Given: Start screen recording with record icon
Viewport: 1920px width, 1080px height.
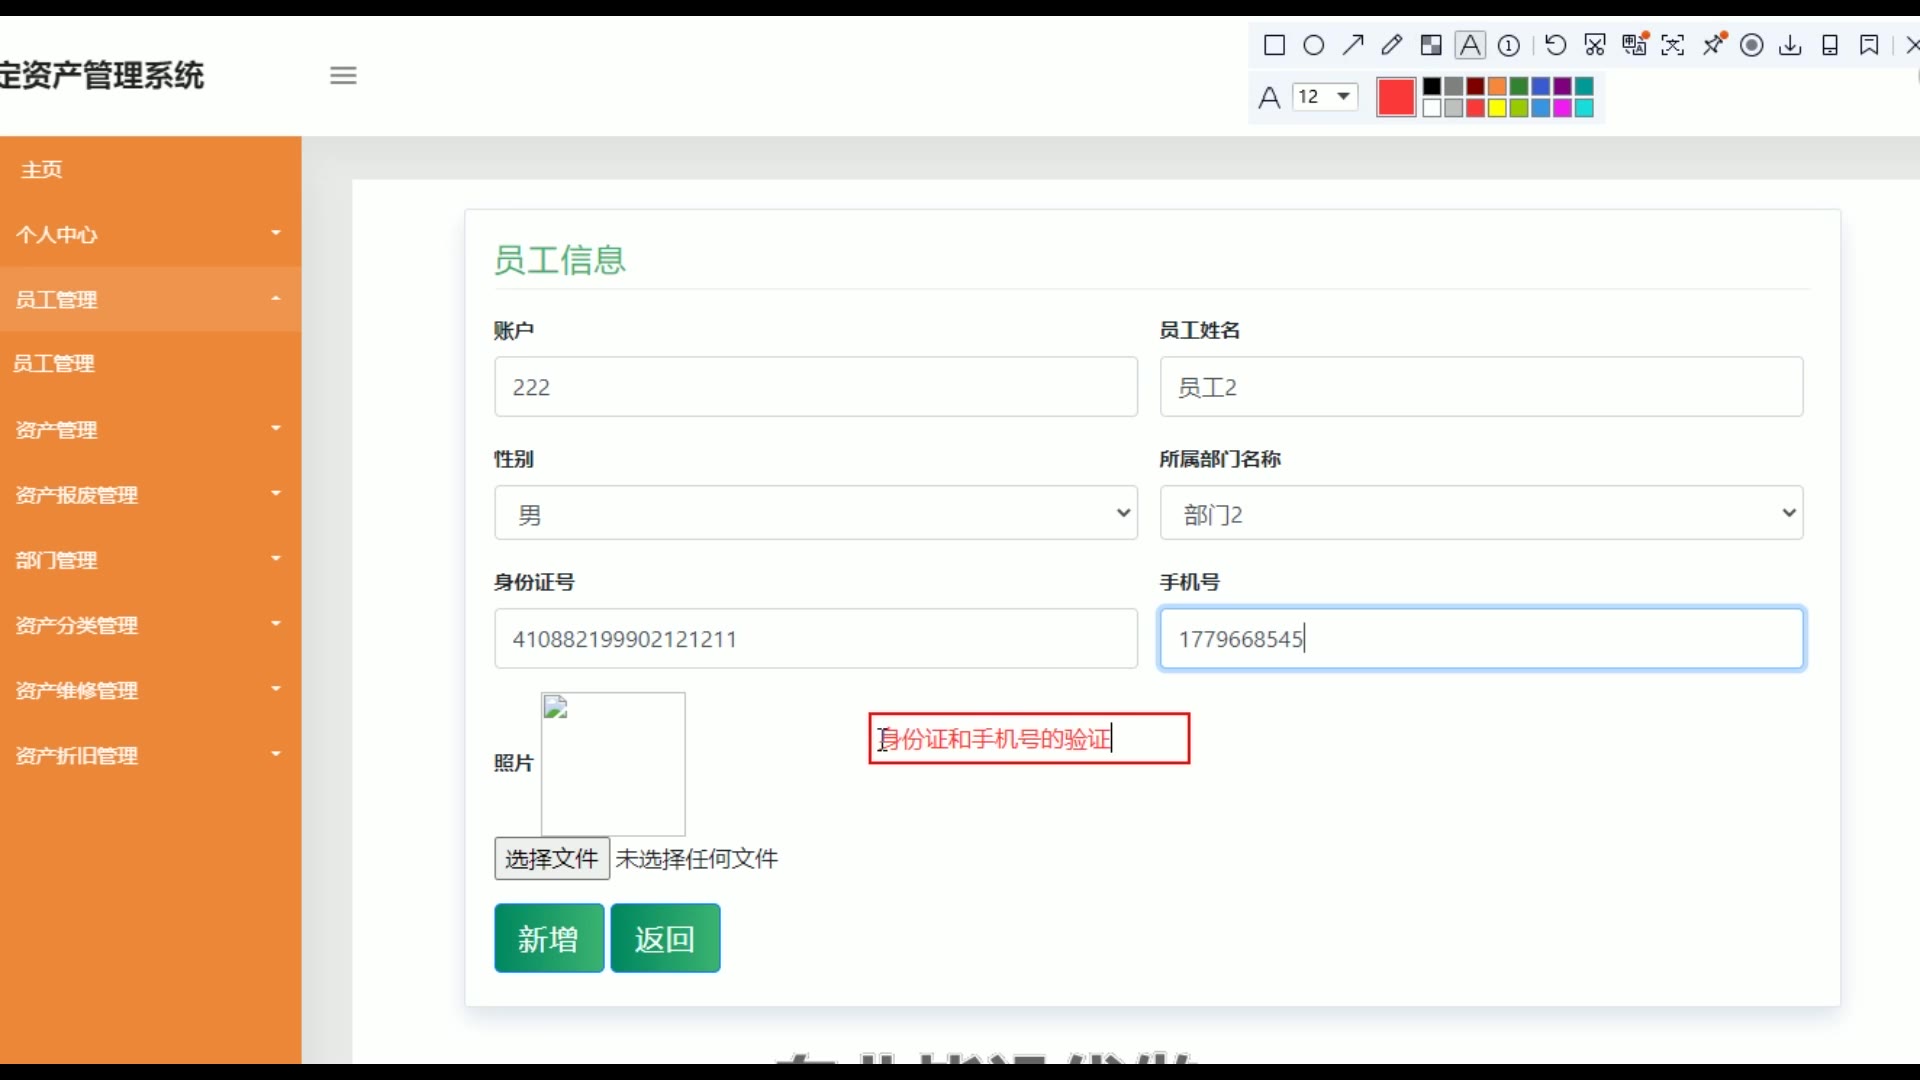Looking at the screenshot, I should point(1751,45).
